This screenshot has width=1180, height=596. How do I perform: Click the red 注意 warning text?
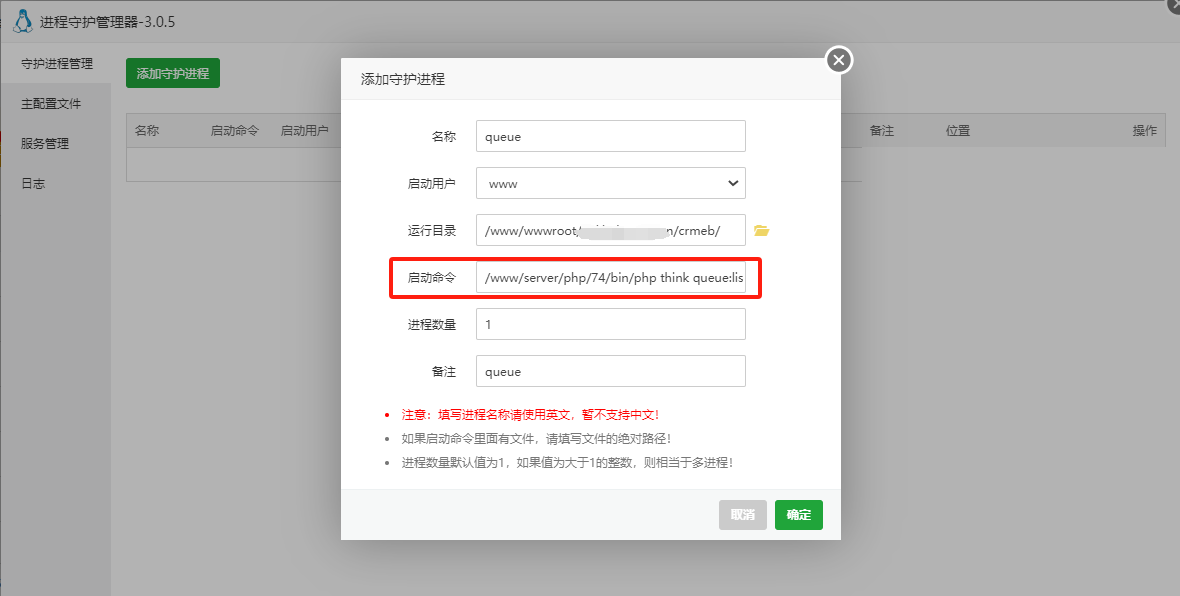(530, 415)
